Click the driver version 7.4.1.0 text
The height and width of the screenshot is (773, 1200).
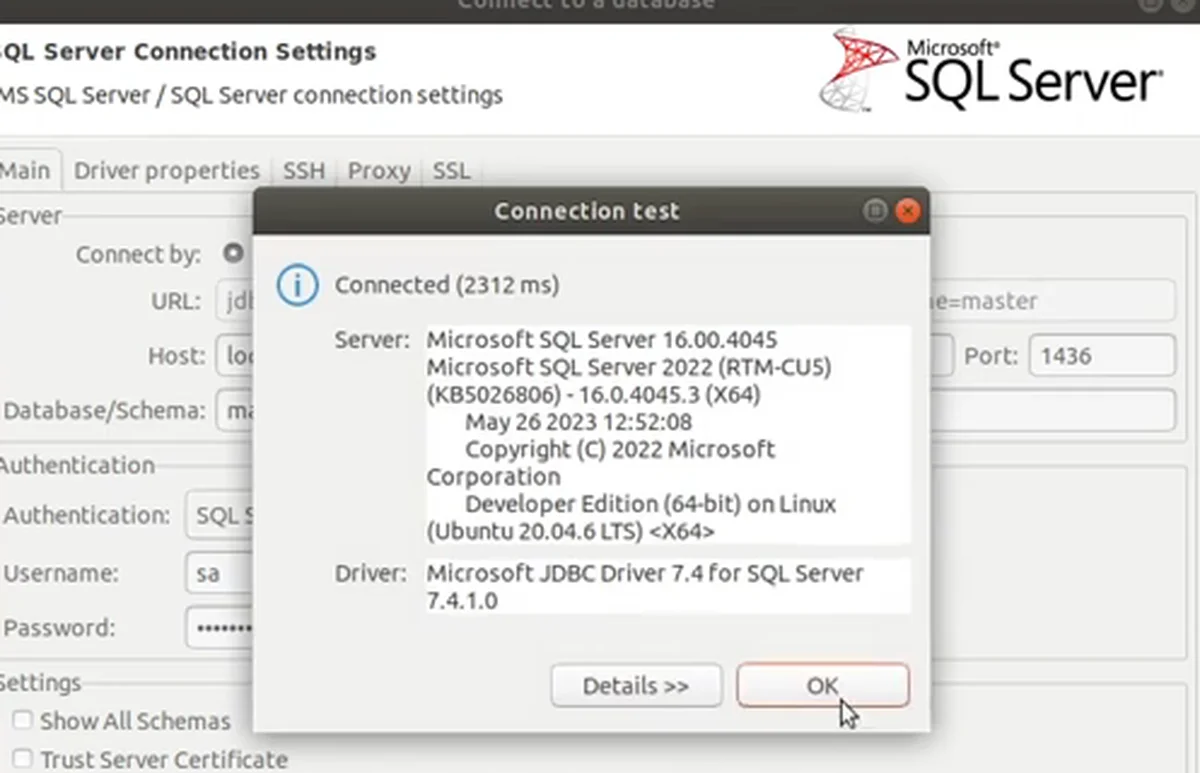[x=462, y=601]
